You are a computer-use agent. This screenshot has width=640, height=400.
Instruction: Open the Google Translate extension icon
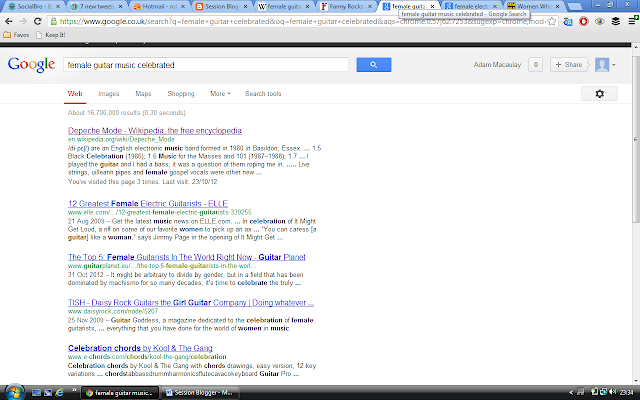click(568, 22)
